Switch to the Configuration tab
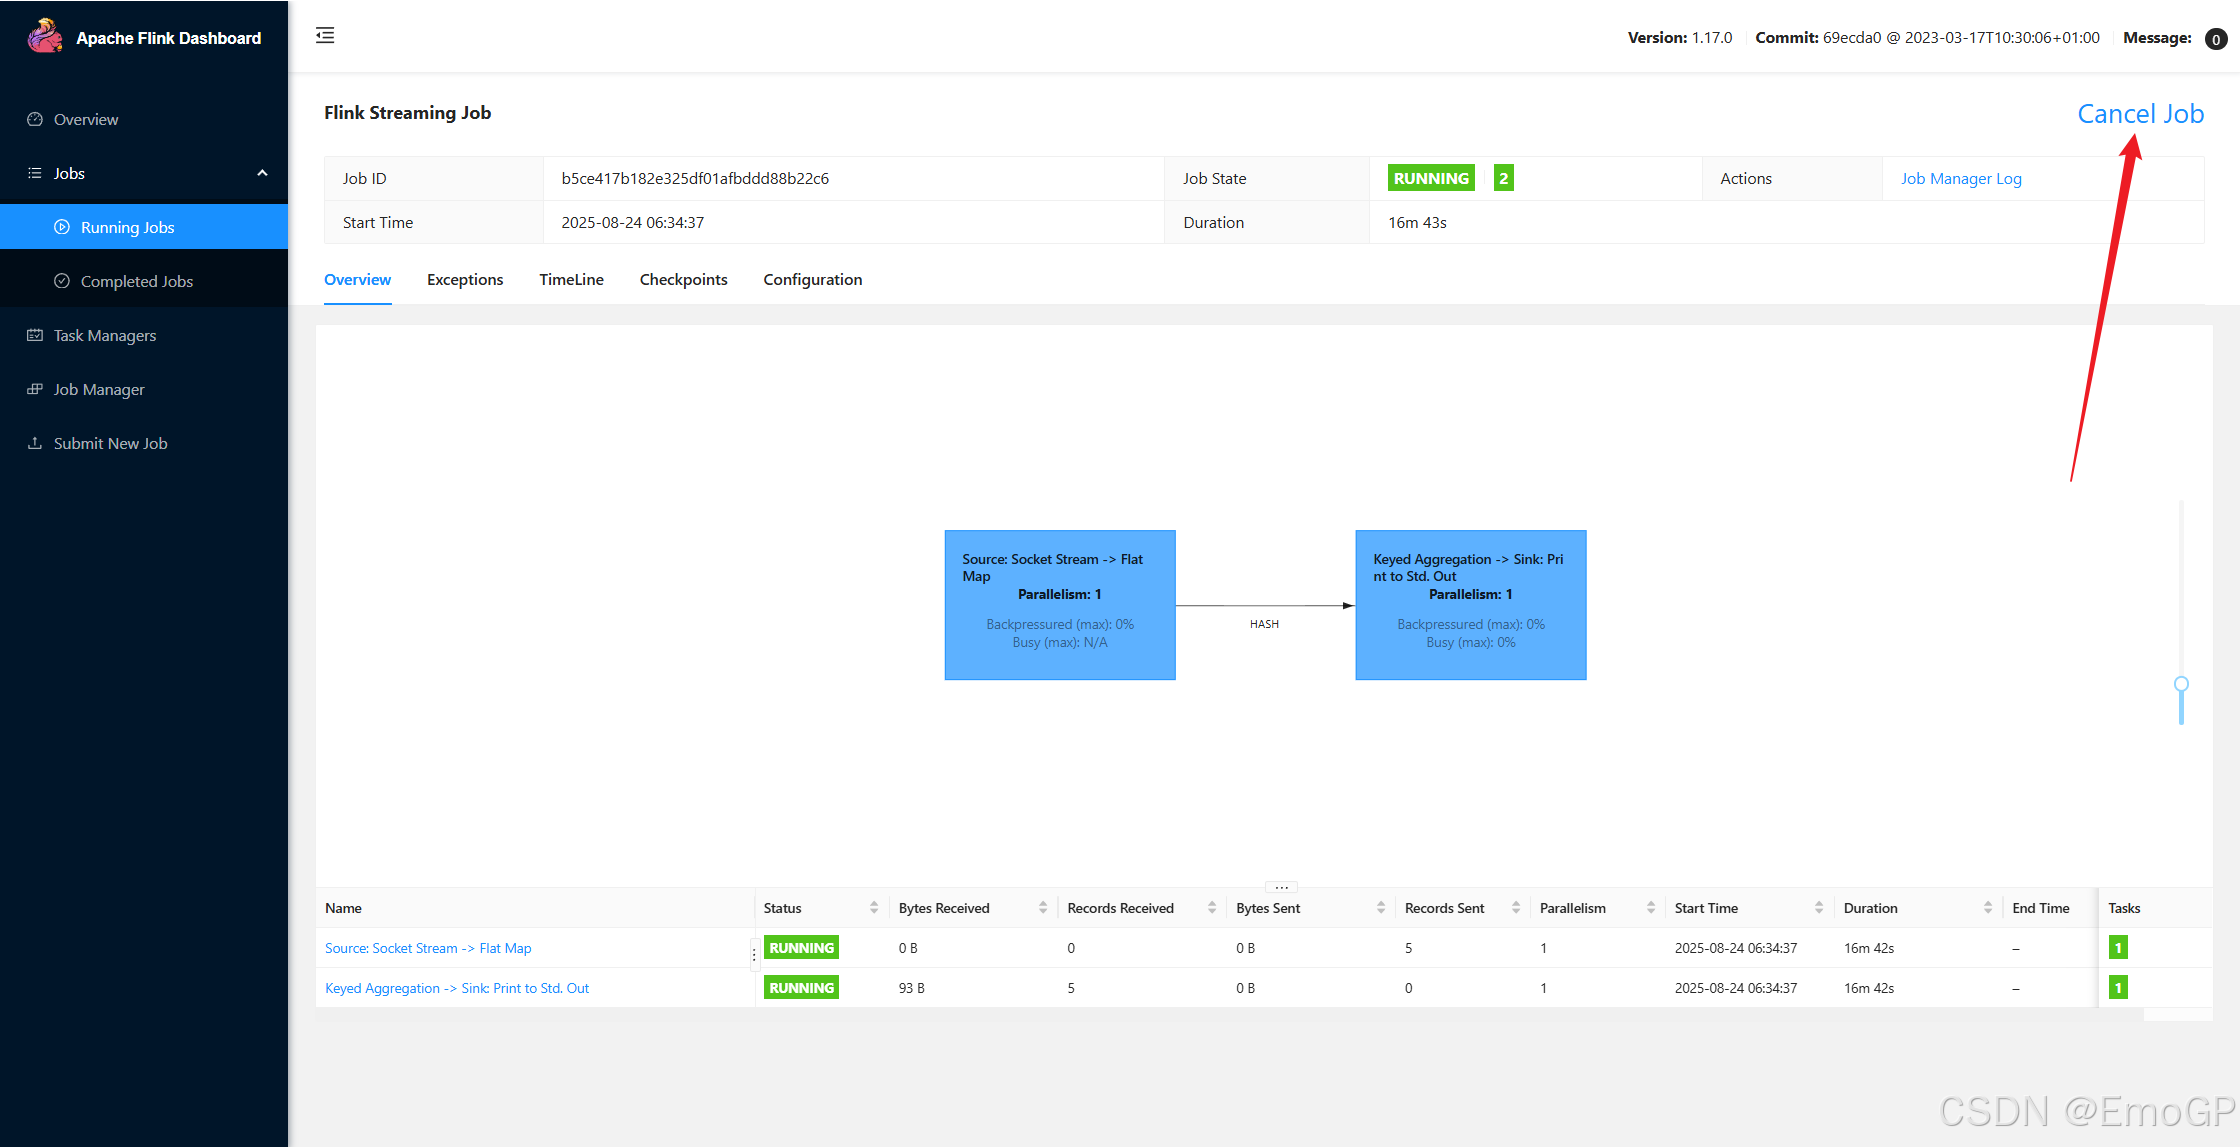The image size is (2240, 1147). (812, 280)
